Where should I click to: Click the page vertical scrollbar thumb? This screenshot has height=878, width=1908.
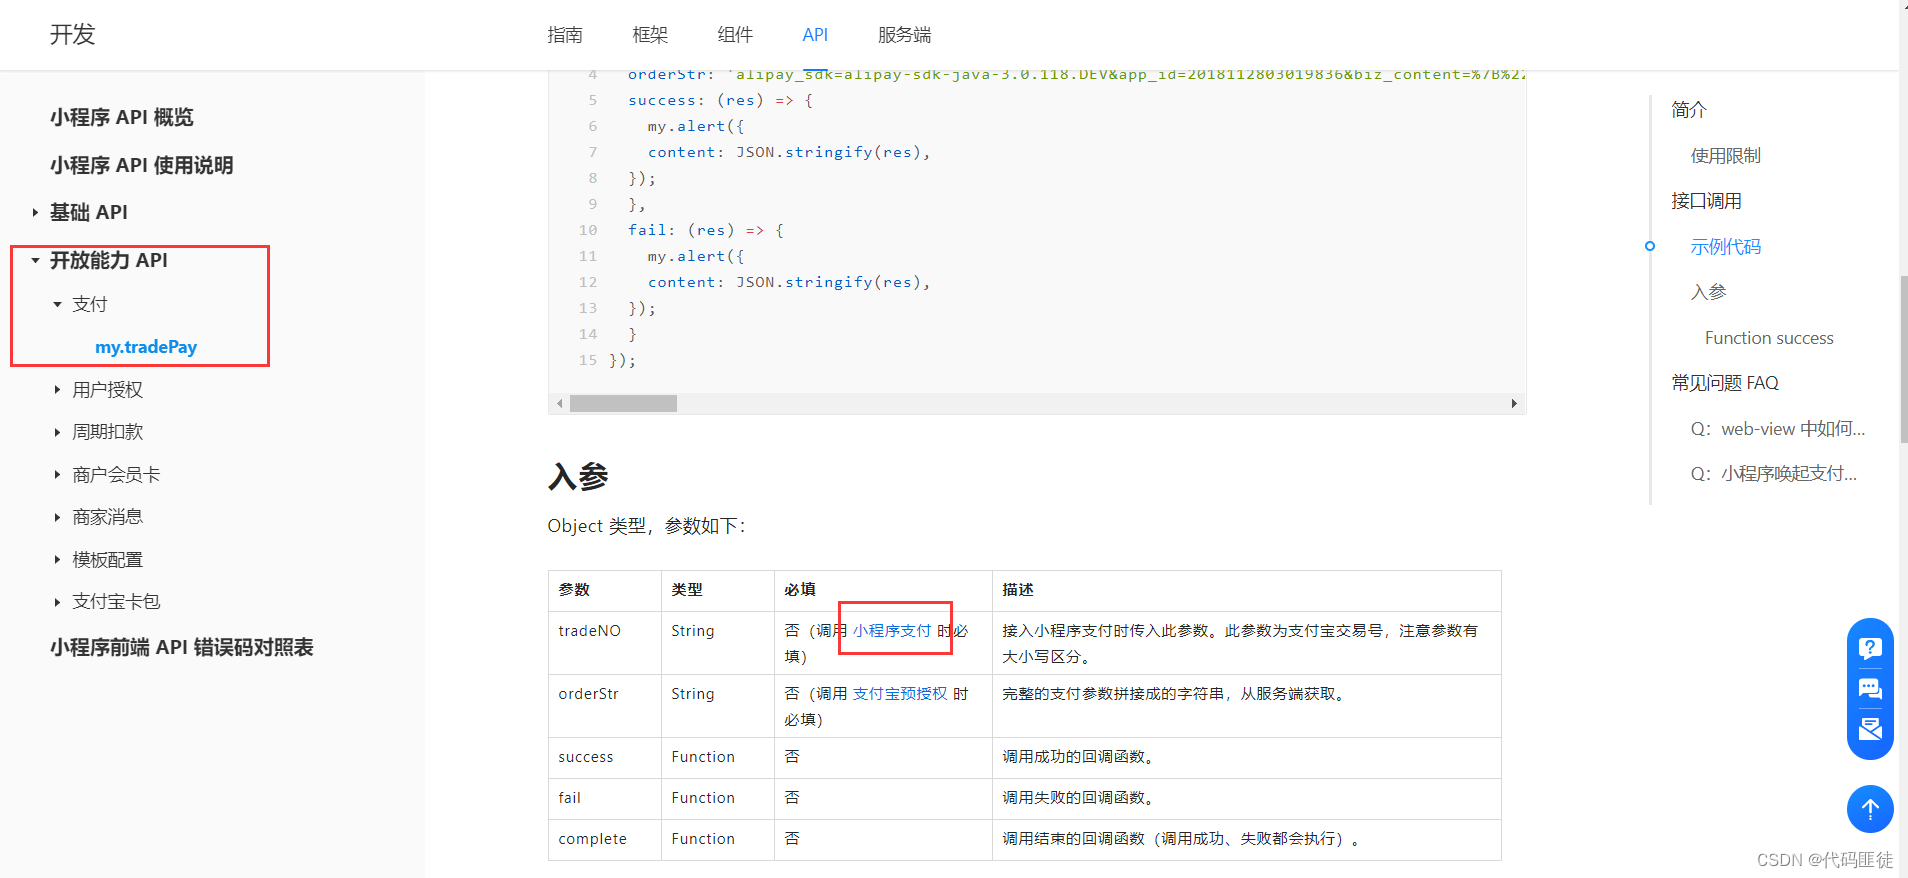[x=1903, y=360]
